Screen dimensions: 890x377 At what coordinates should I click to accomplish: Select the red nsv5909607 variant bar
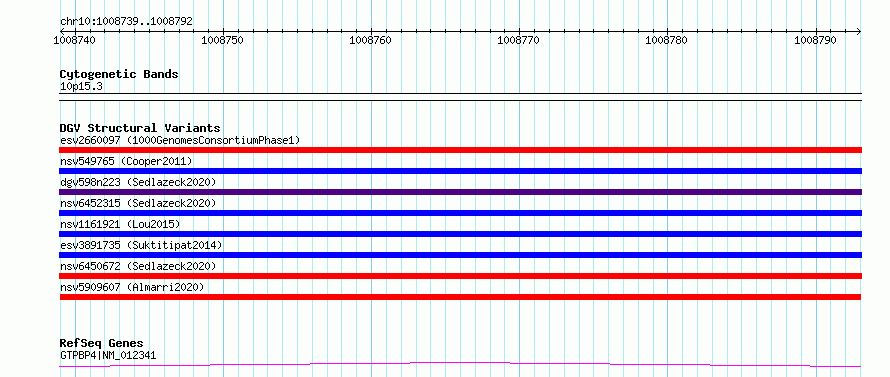pyautogui.click(x=460, y=297)
